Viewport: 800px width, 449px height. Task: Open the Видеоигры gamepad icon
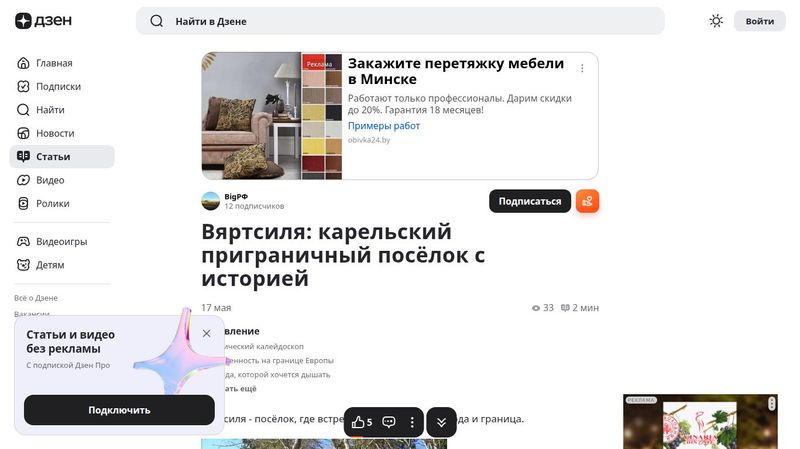[24, 242]
